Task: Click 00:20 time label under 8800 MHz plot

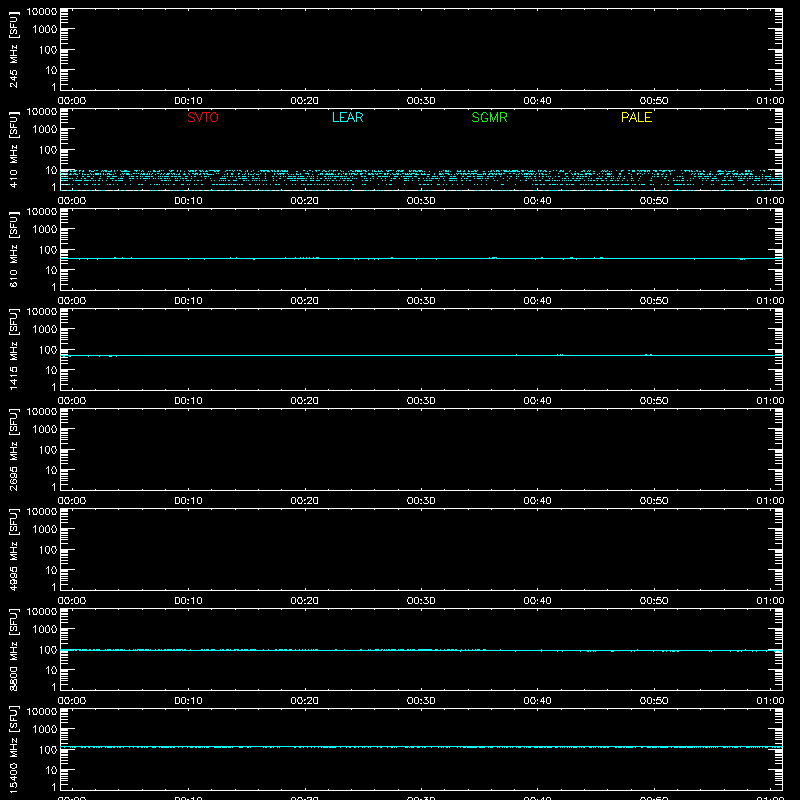Action: coord(305,701)
